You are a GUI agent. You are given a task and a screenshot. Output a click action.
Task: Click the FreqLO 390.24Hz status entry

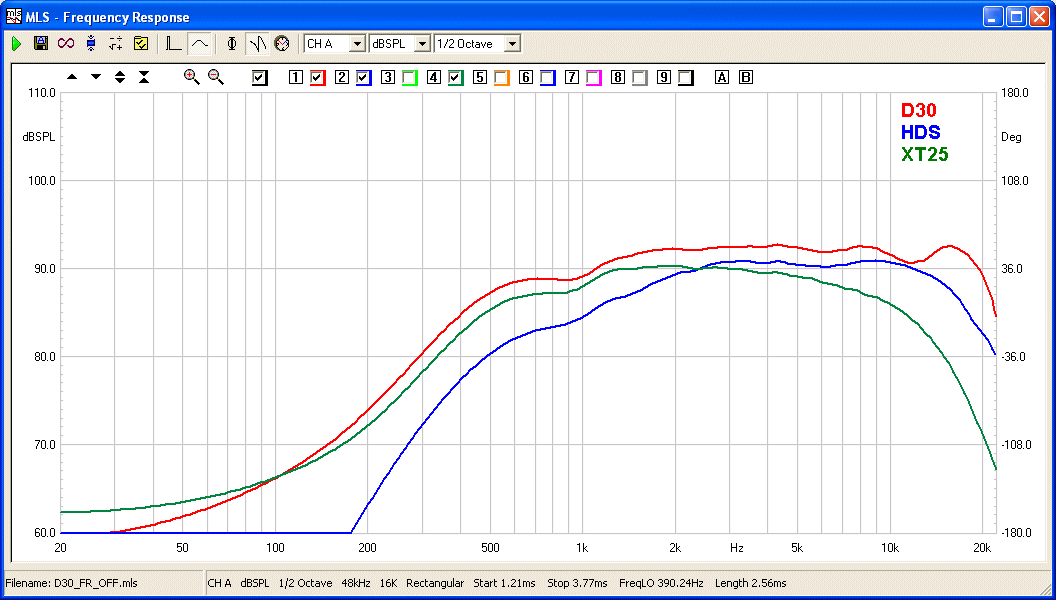pos(661,583)
